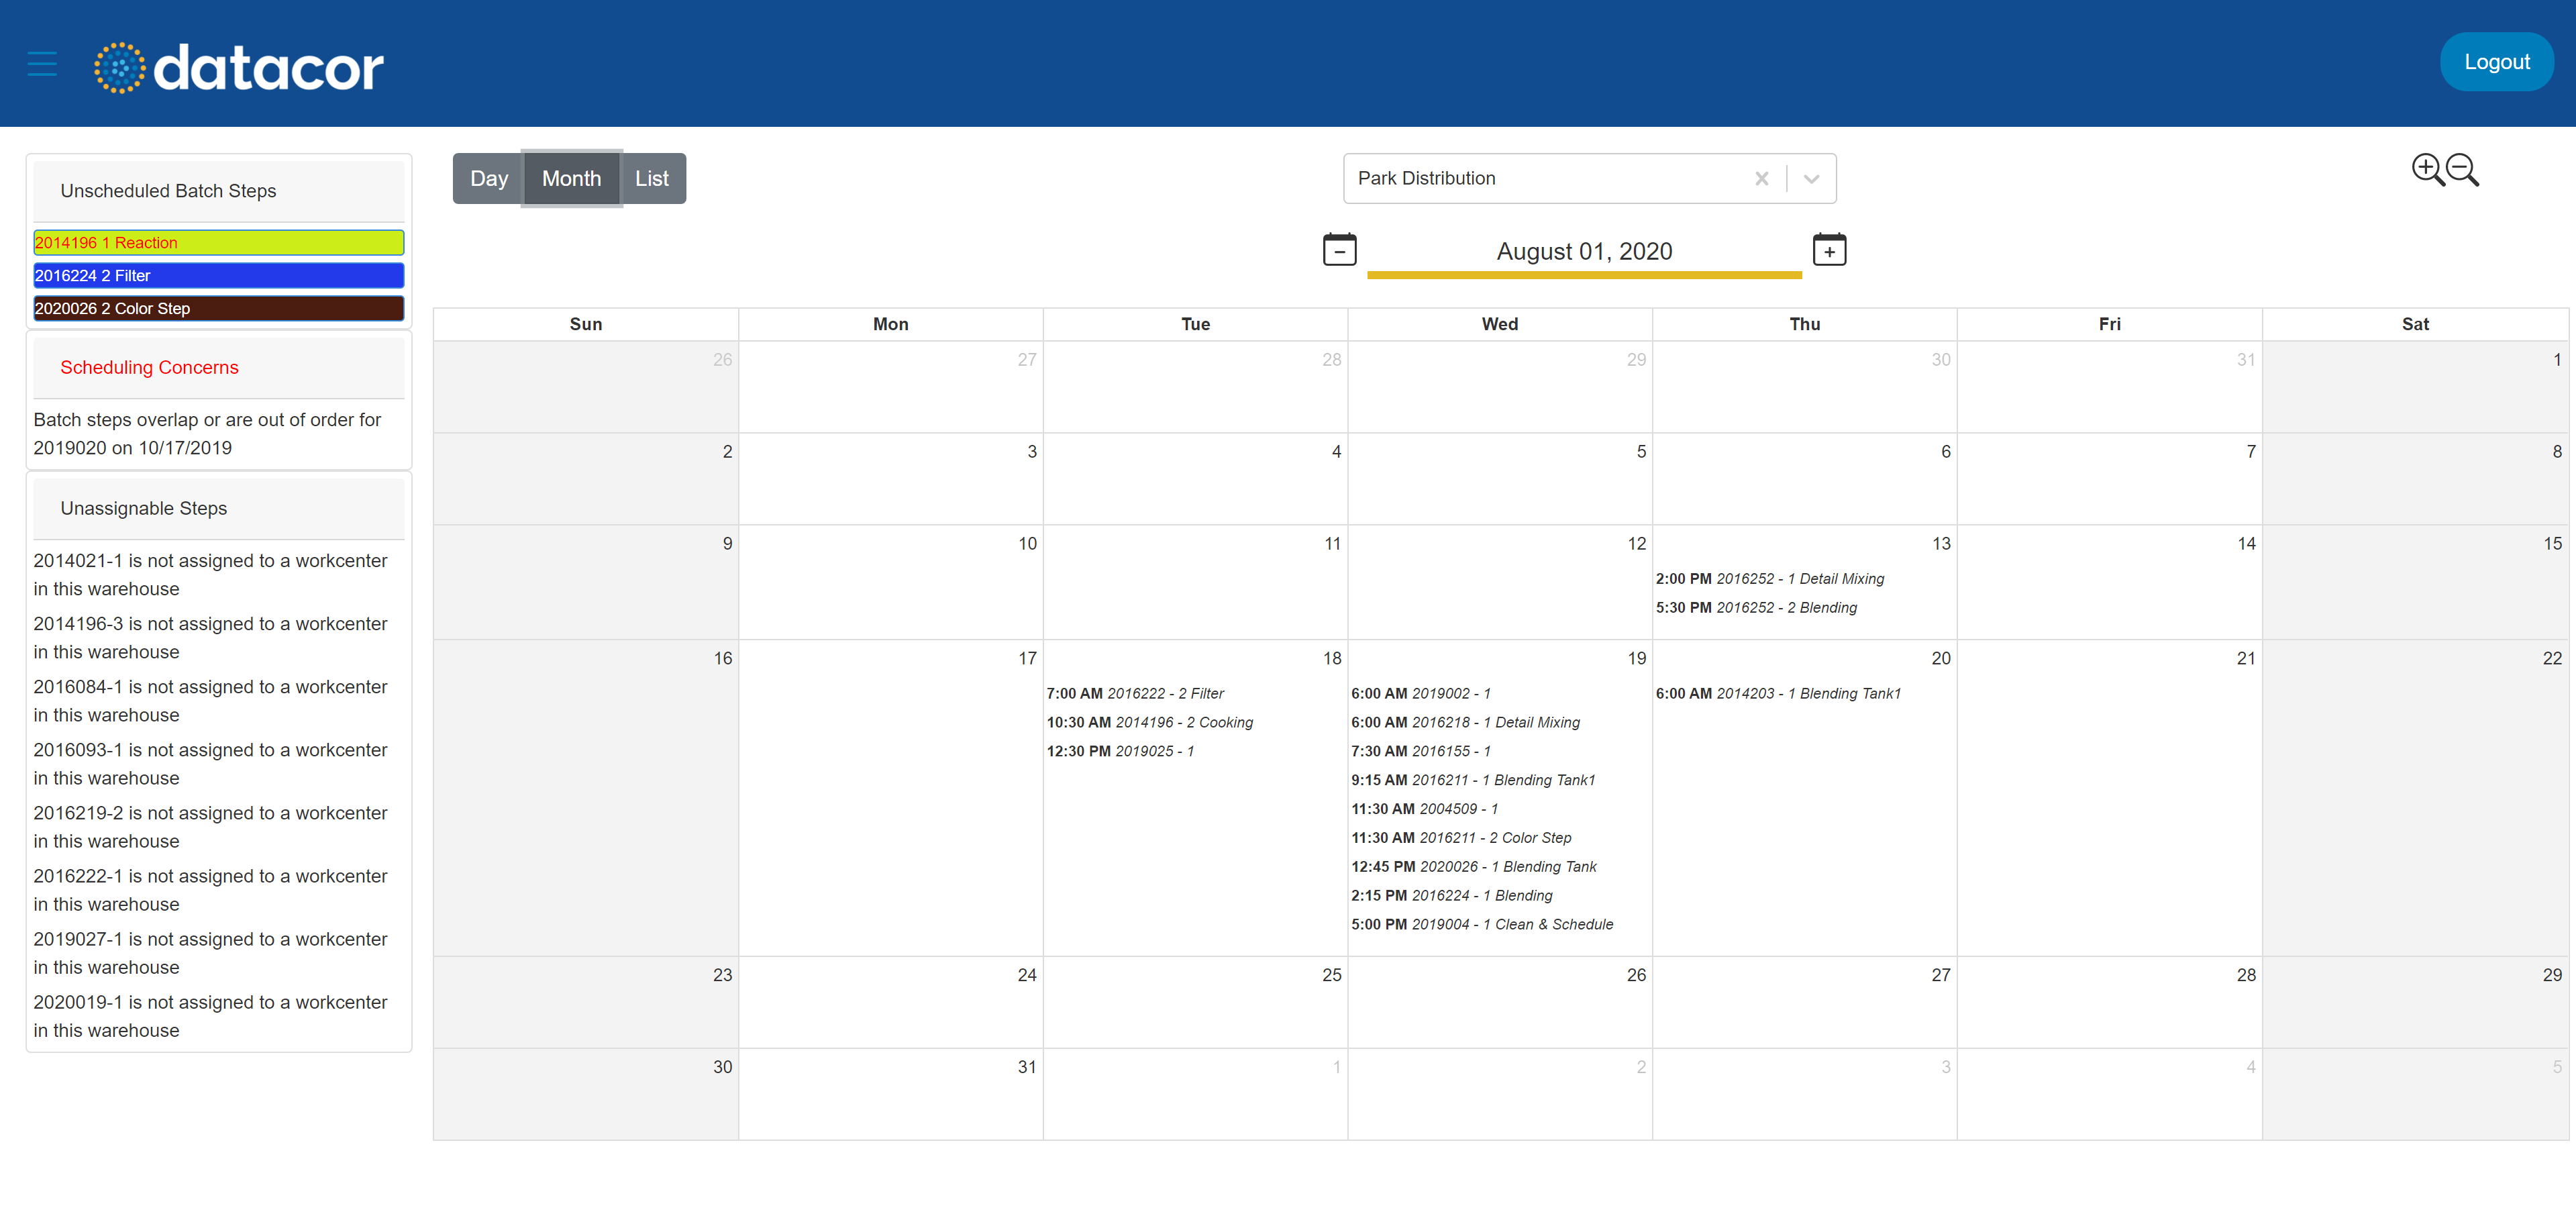
Task: Select August 20 day number
Action: pos(1941,659)
